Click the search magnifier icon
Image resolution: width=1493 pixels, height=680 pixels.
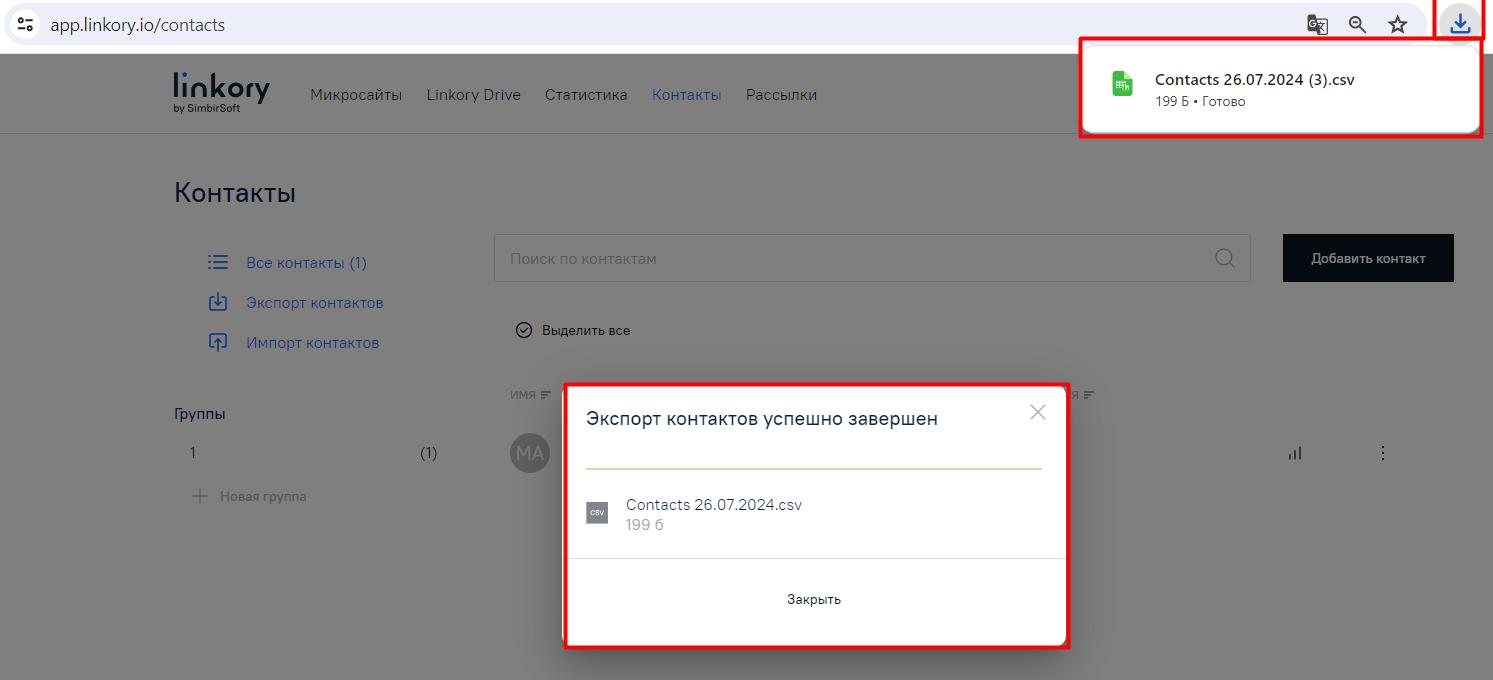(1224, 258)
